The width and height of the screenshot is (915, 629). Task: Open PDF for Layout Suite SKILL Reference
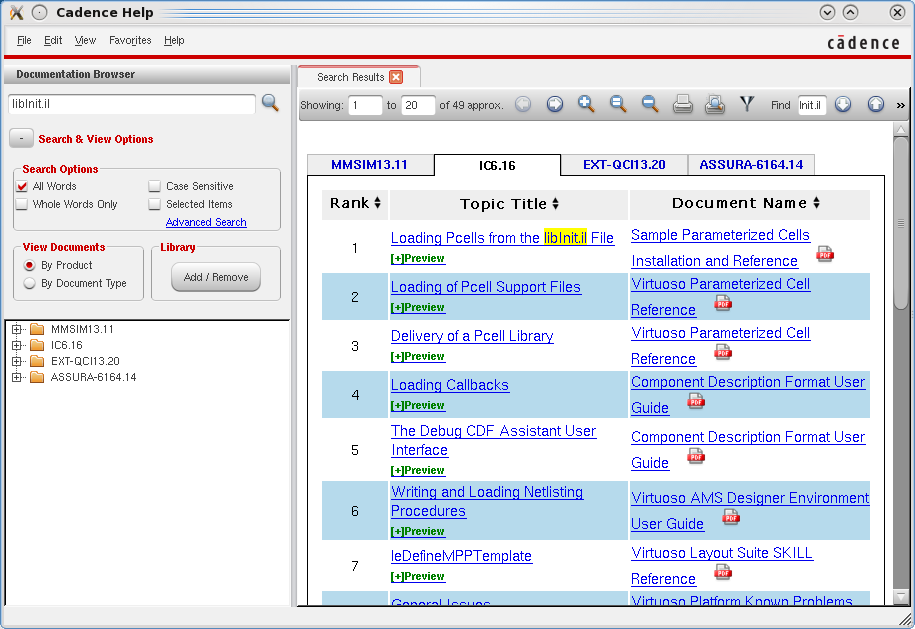click(x=722, y=572)
